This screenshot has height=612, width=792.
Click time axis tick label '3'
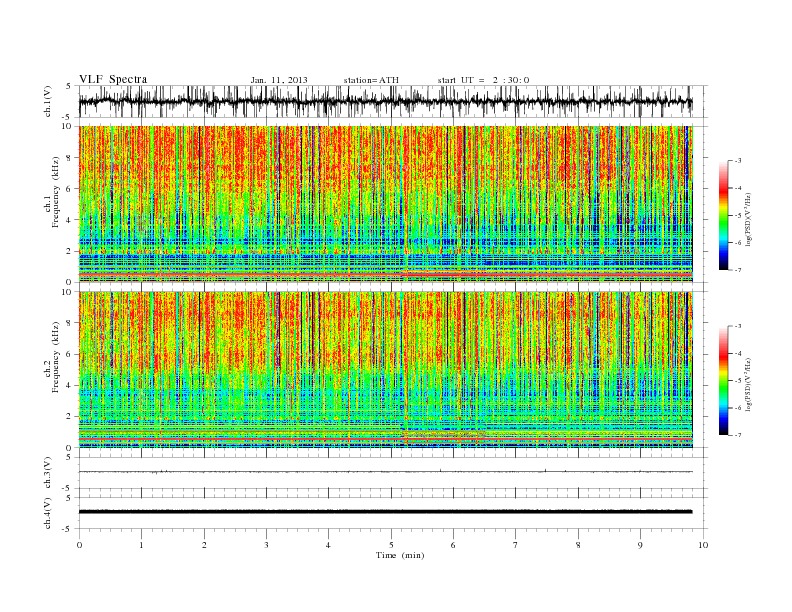click(266, 545)
